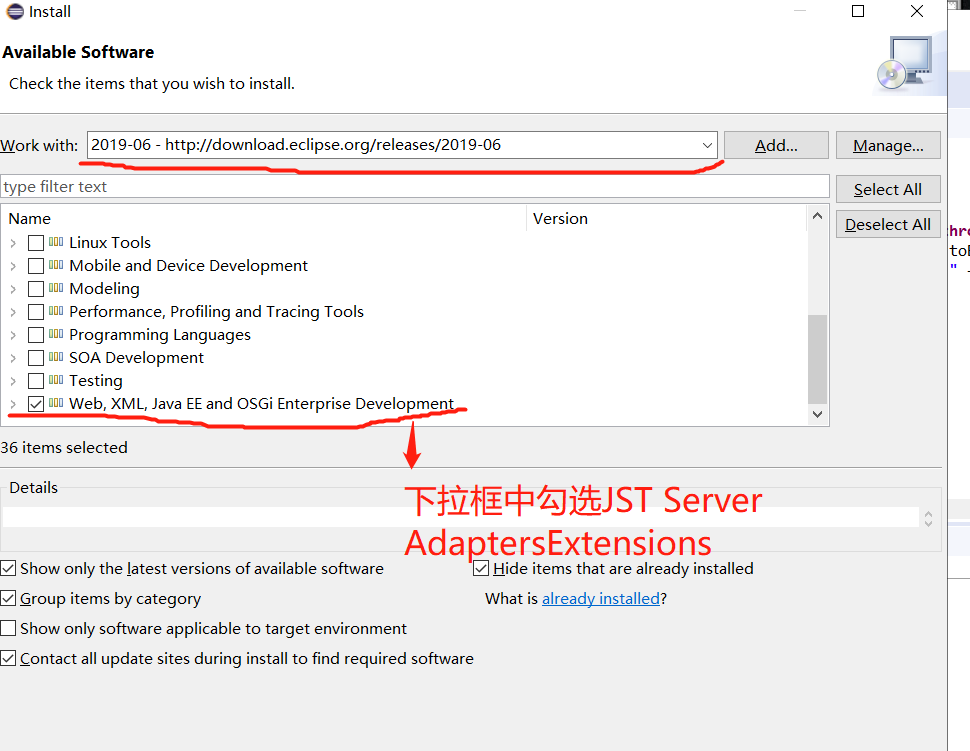
Task: Expand Mobile and Device Development node
Action: [x=13, y=266]
